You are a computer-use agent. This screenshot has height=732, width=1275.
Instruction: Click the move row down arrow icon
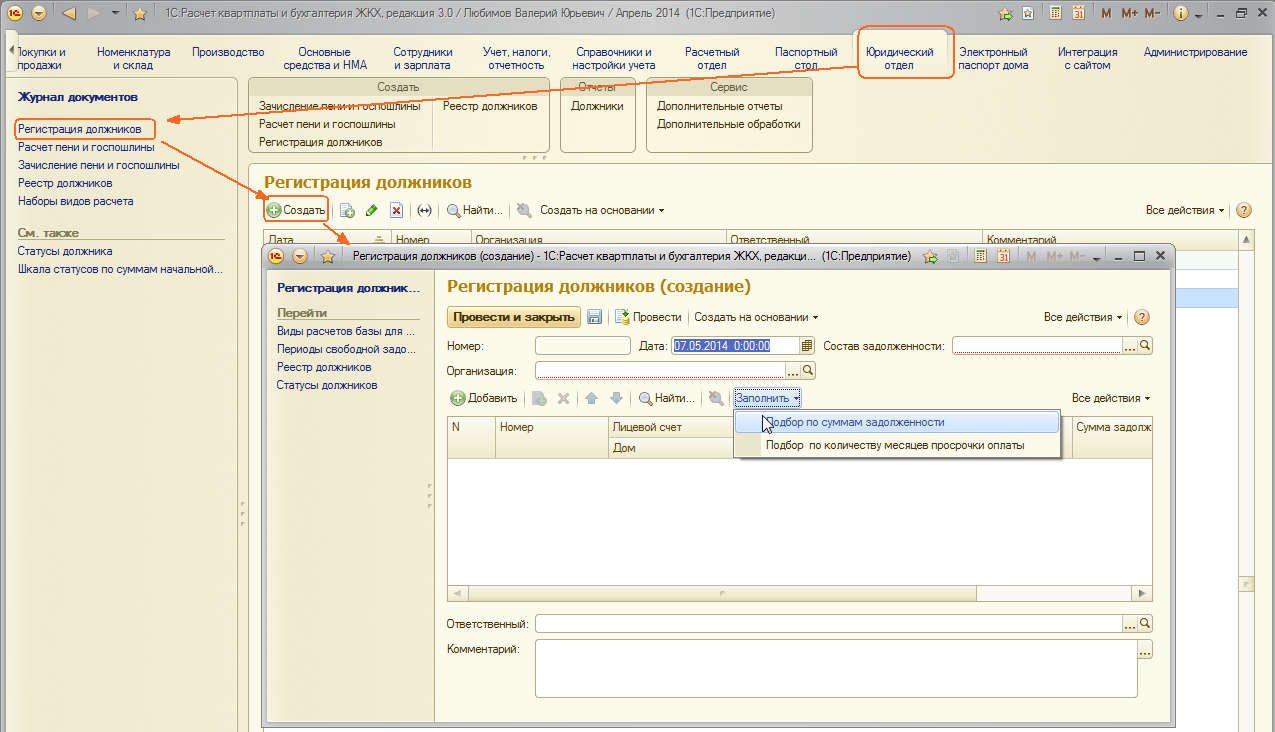[616, 398]
